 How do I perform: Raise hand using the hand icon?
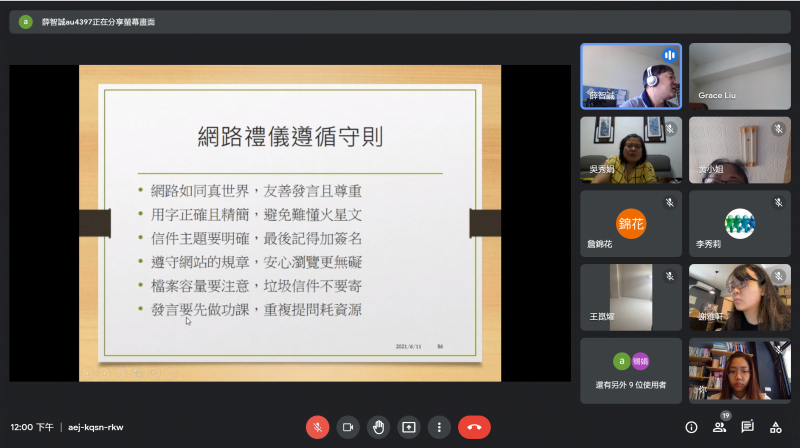378,427
